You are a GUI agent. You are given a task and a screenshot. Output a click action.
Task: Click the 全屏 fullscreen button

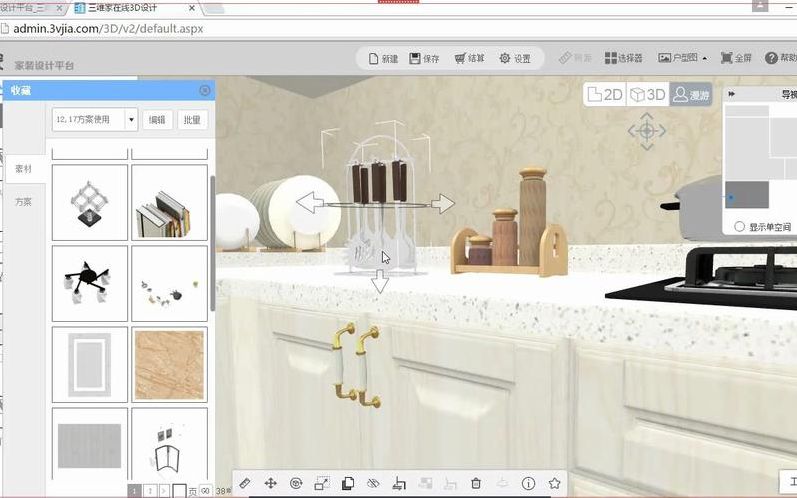coord(736,58)
